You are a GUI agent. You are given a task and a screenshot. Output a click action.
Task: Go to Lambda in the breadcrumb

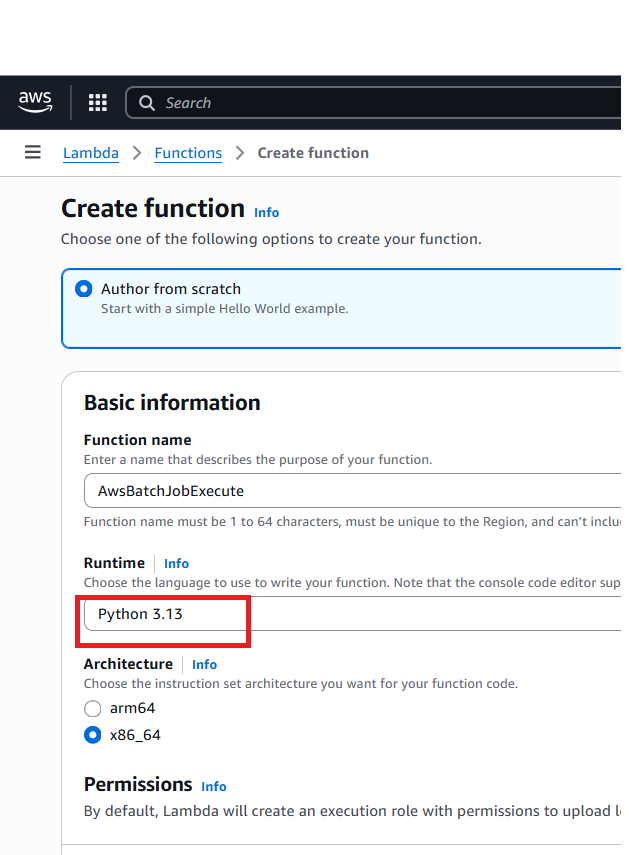tap(91, 153)
